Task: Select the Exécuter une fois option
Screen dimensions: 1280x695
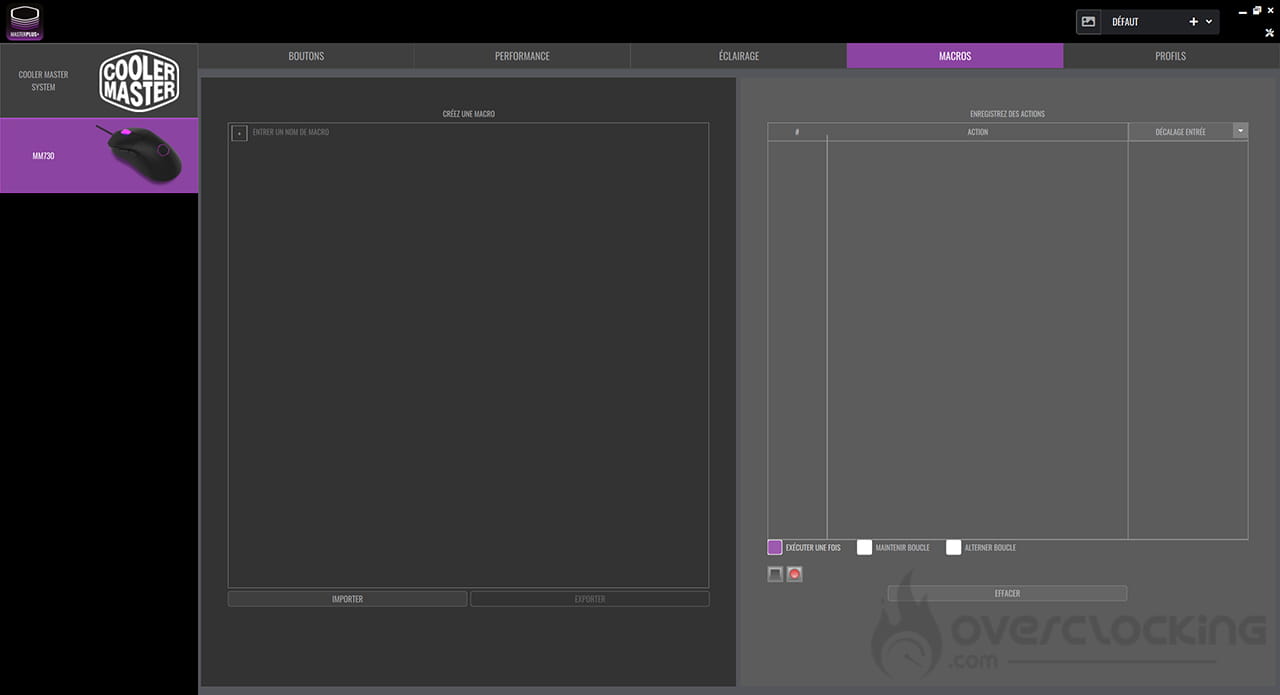Action: [775, 547]
